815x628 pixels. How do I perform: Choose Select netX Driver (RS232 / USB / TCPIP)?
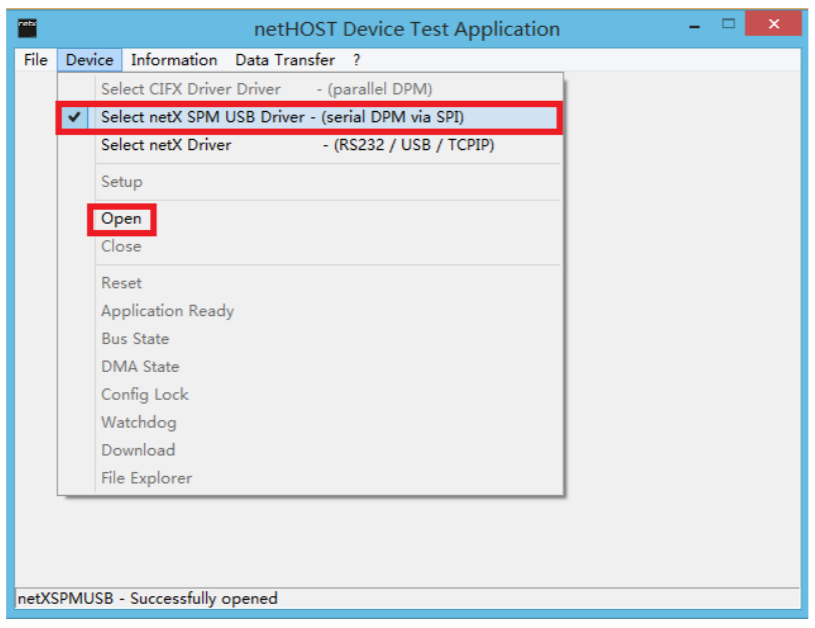point(310,145)
